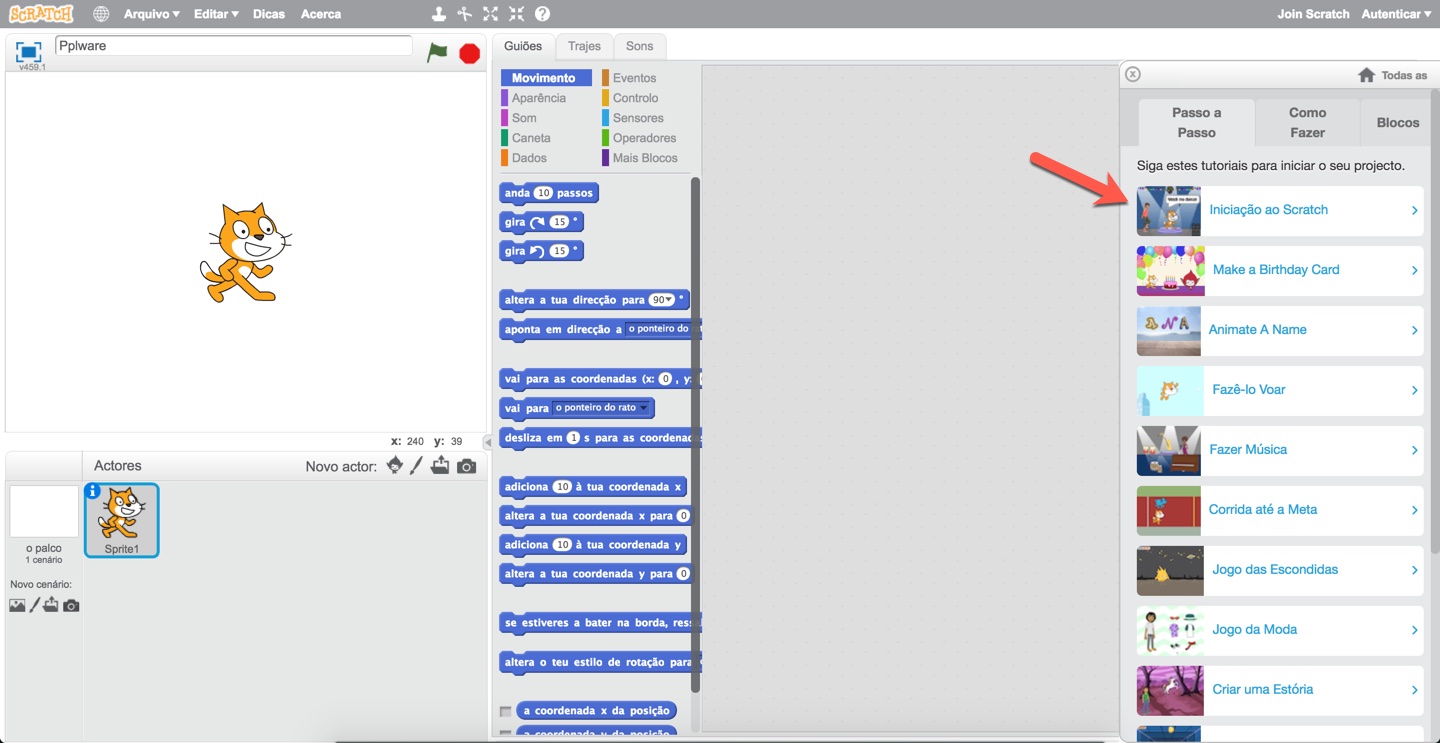Select the Mais Blocos category
The width and height of the screenshot is (1440, 743).
click(645, 158)
